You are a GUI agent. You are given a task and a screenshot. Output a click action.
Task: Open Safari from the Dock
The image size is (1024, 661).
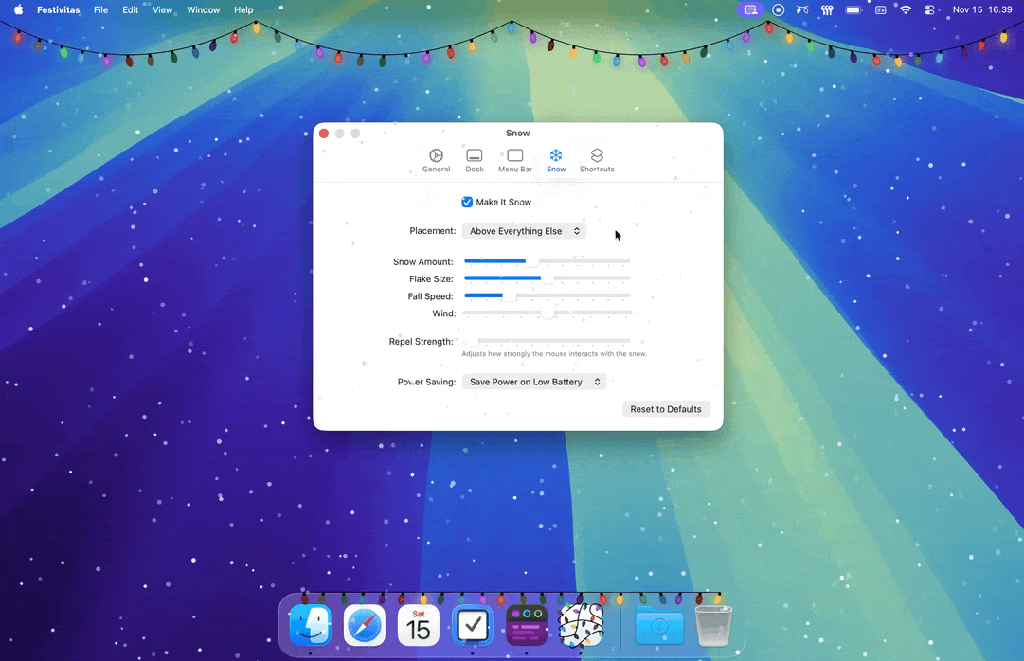coord(364,625)
